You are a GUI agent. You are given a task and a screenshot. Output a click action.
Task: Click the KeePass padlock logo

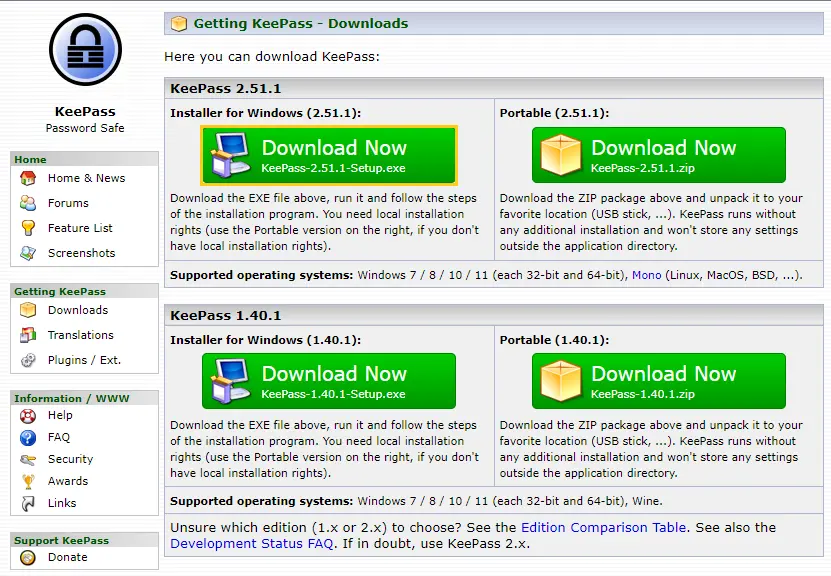click(x=85, y=50)
